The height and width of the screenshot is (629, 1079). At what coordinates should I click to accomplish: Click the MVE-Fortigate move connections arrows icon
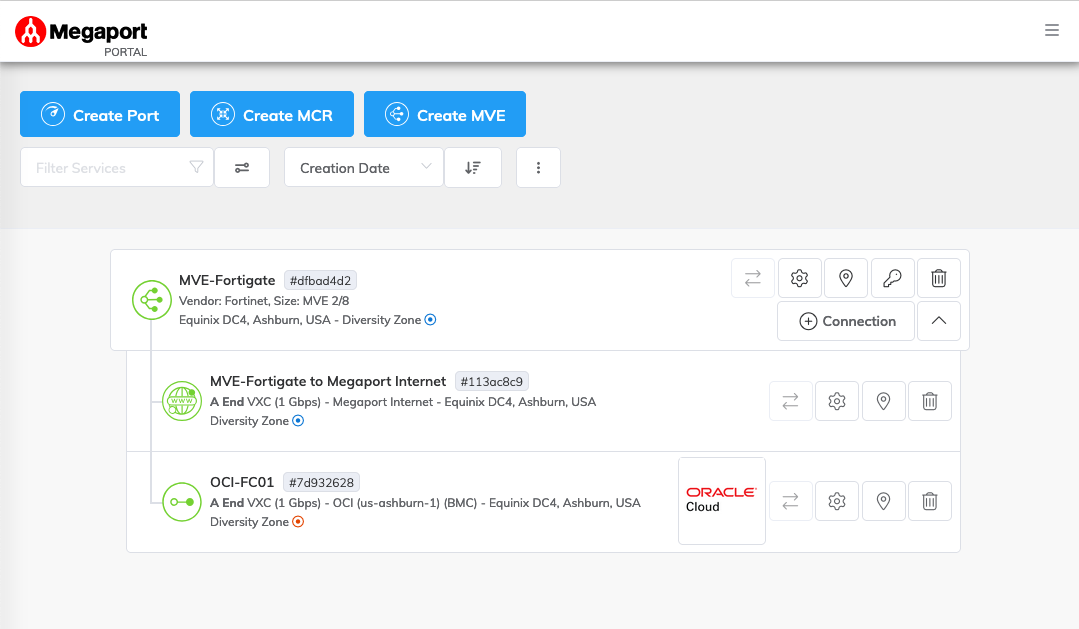(753, 278)
